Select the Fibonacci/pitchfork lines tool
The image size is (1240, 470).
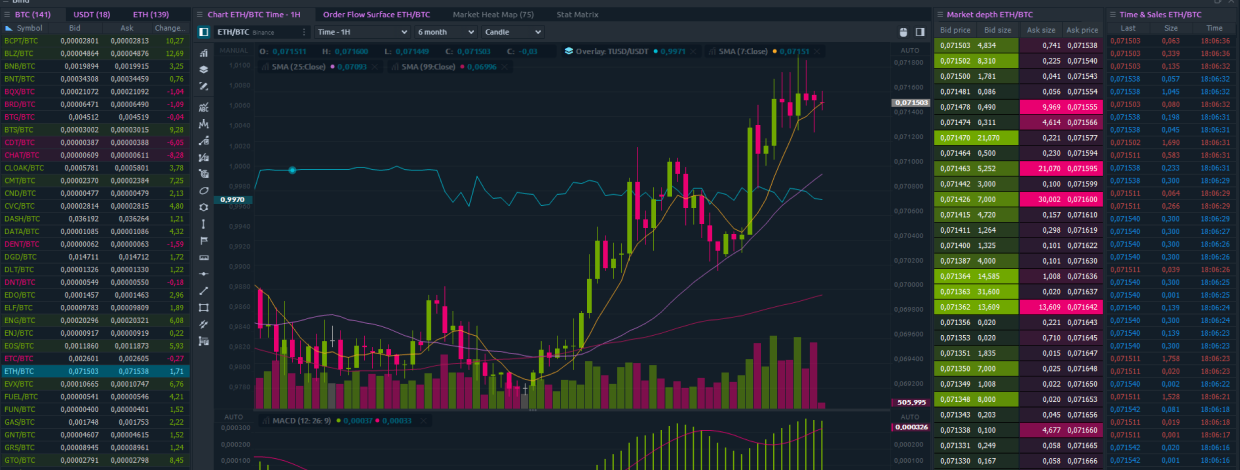pyautogui.click(x=204, y=324)
